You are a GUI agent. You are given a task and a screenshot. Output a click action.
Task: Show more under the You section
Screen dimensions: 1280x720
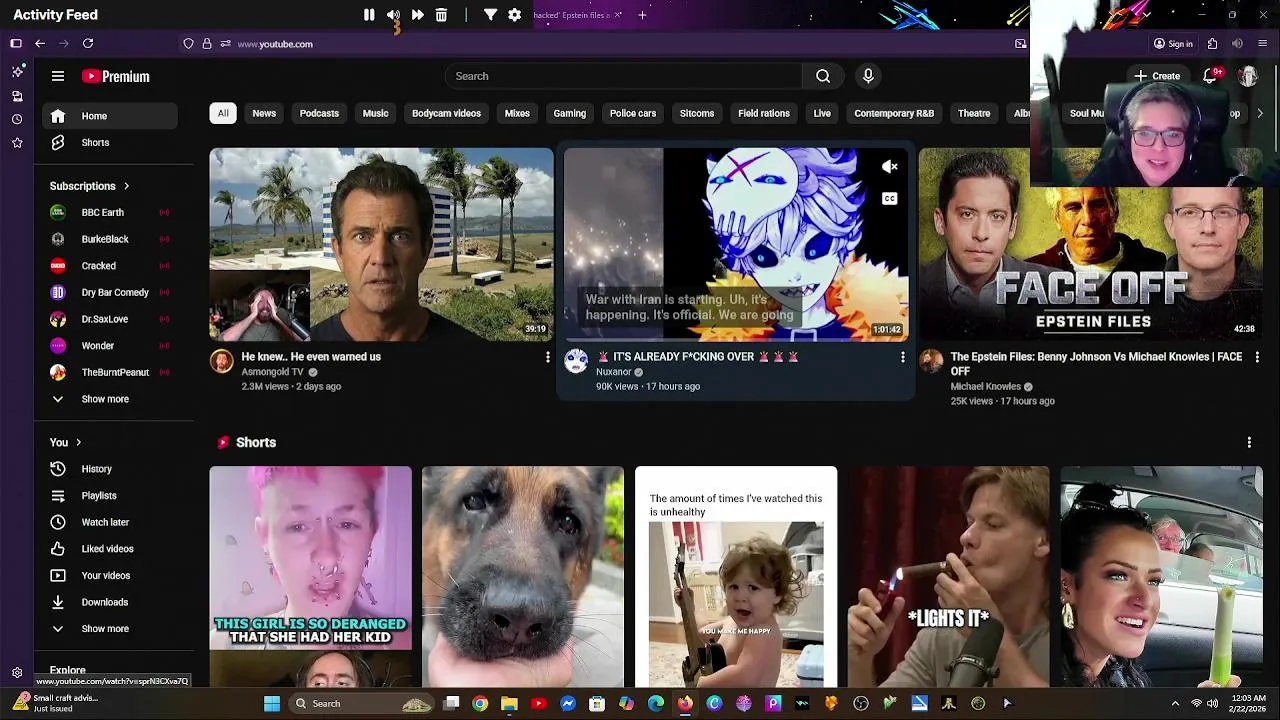110,629
